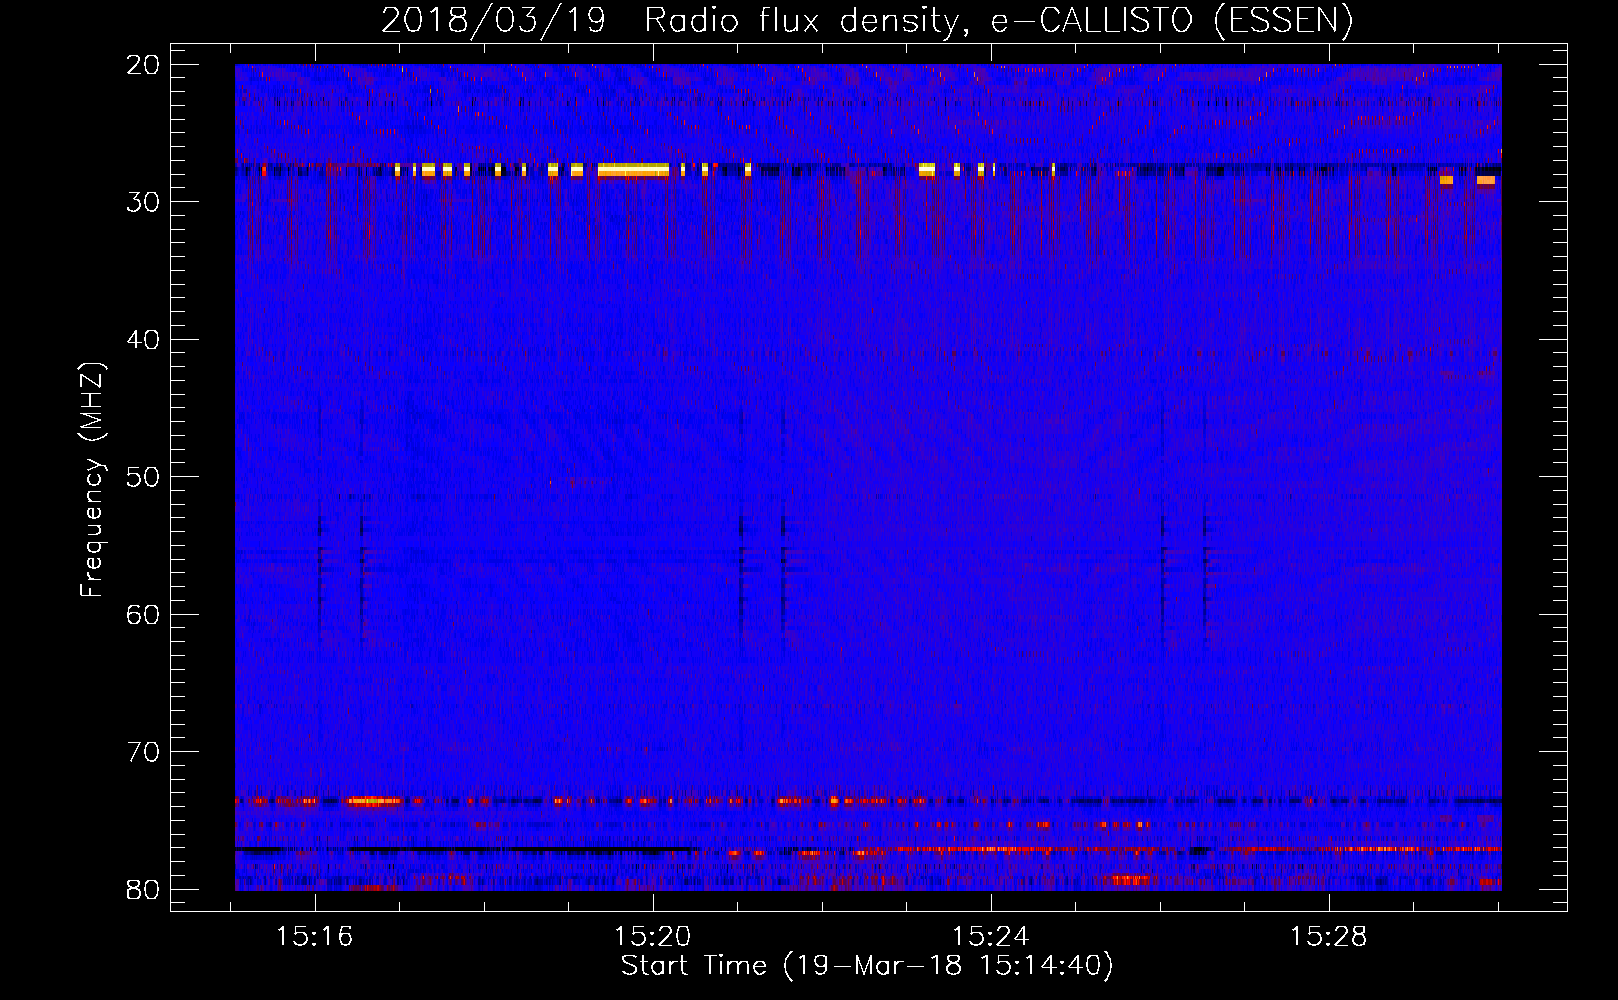Click the 15:24 time tick label
The image size is (1618, 1000).
[991, 936]
